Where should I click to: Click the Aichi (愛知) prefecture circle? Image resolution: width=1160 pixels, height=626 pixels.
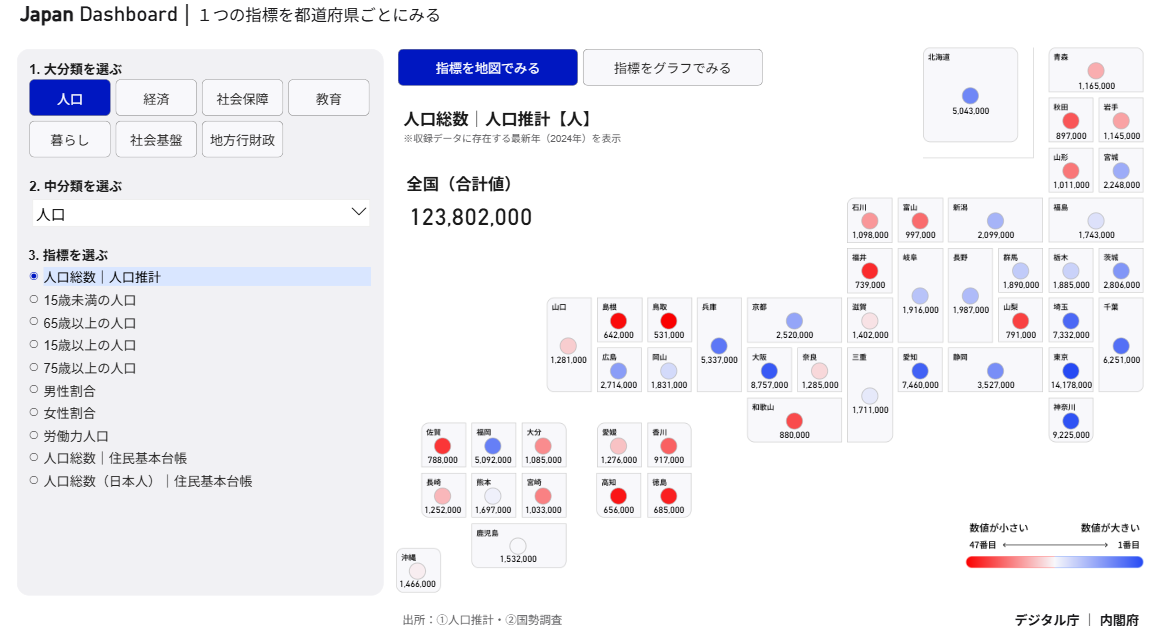tap(920, 371)
